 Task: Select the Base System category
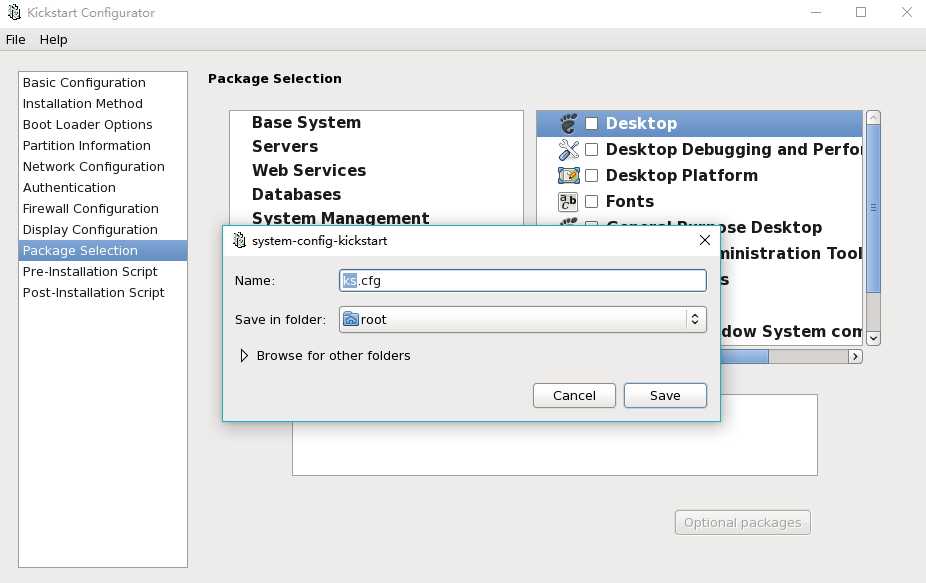coord(377,122)
